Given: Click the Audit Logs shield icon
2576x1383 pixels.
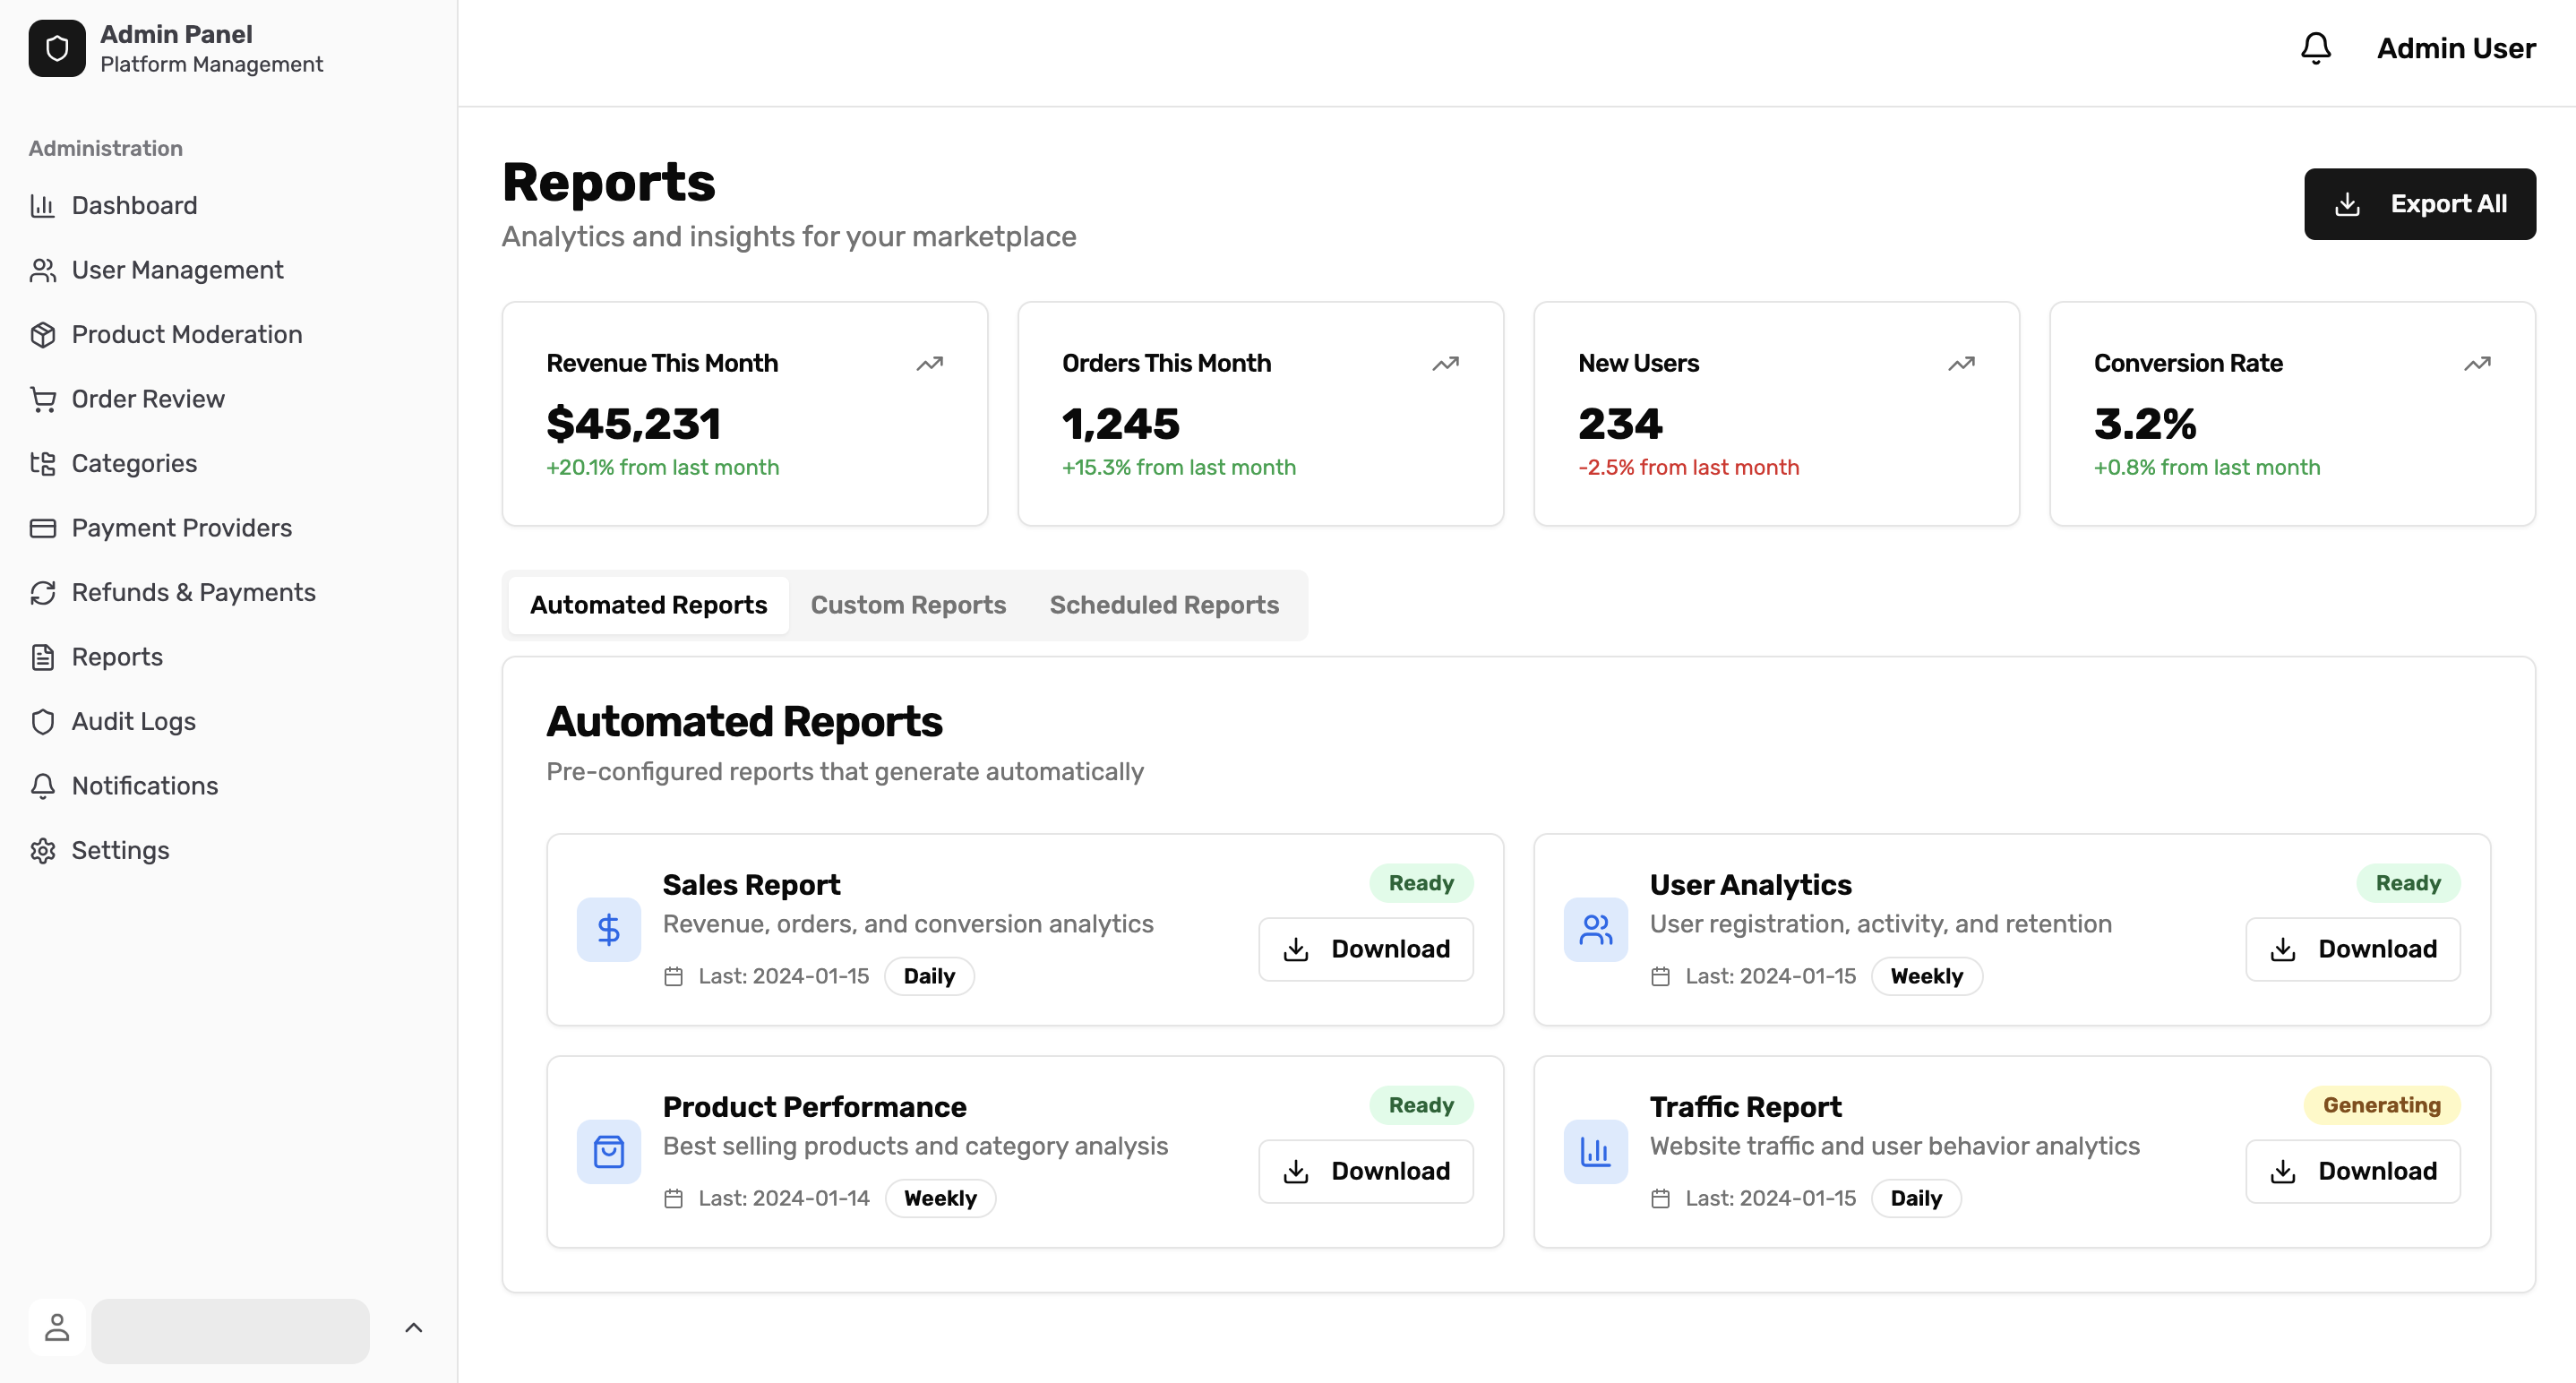Looking at the screenshot, I should [42, 720].
